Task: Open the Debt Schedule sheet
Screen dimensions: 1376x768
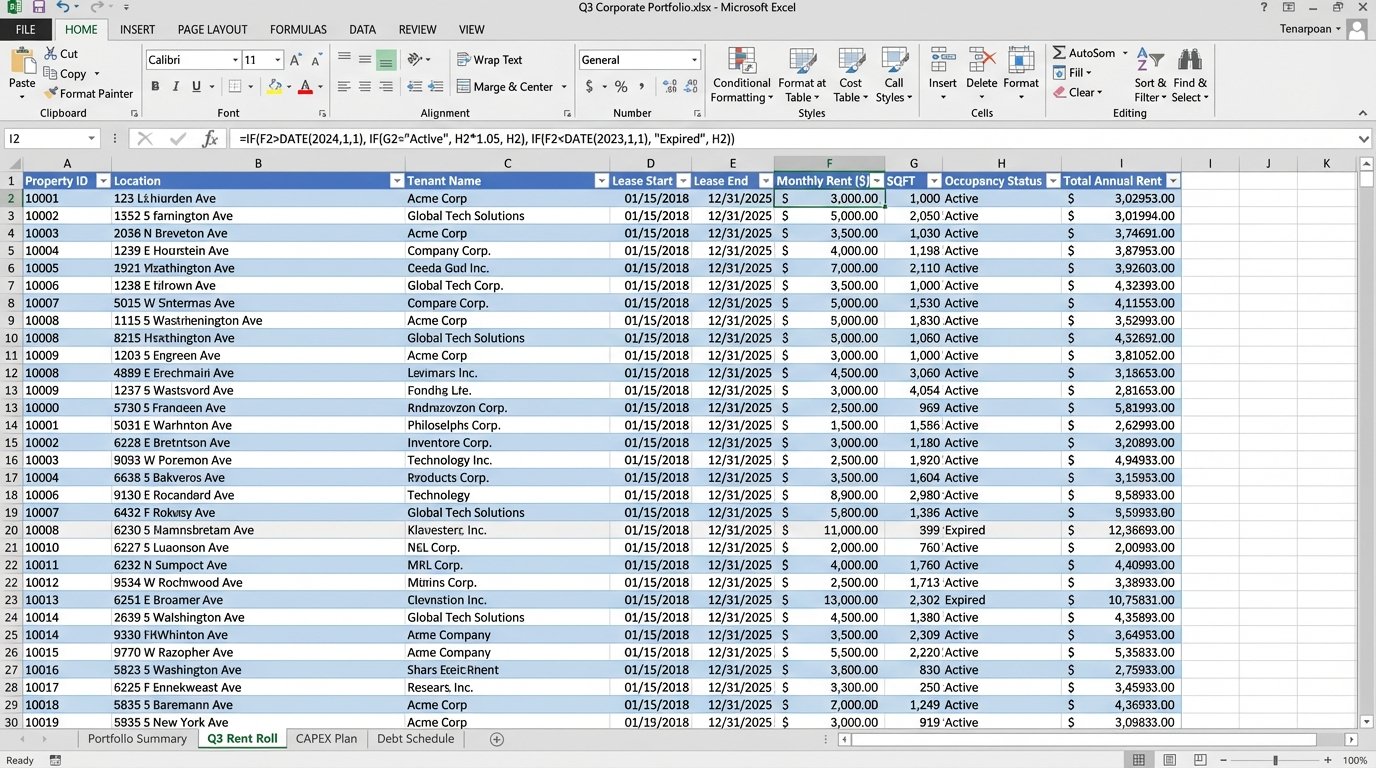Action: point(418,738)
